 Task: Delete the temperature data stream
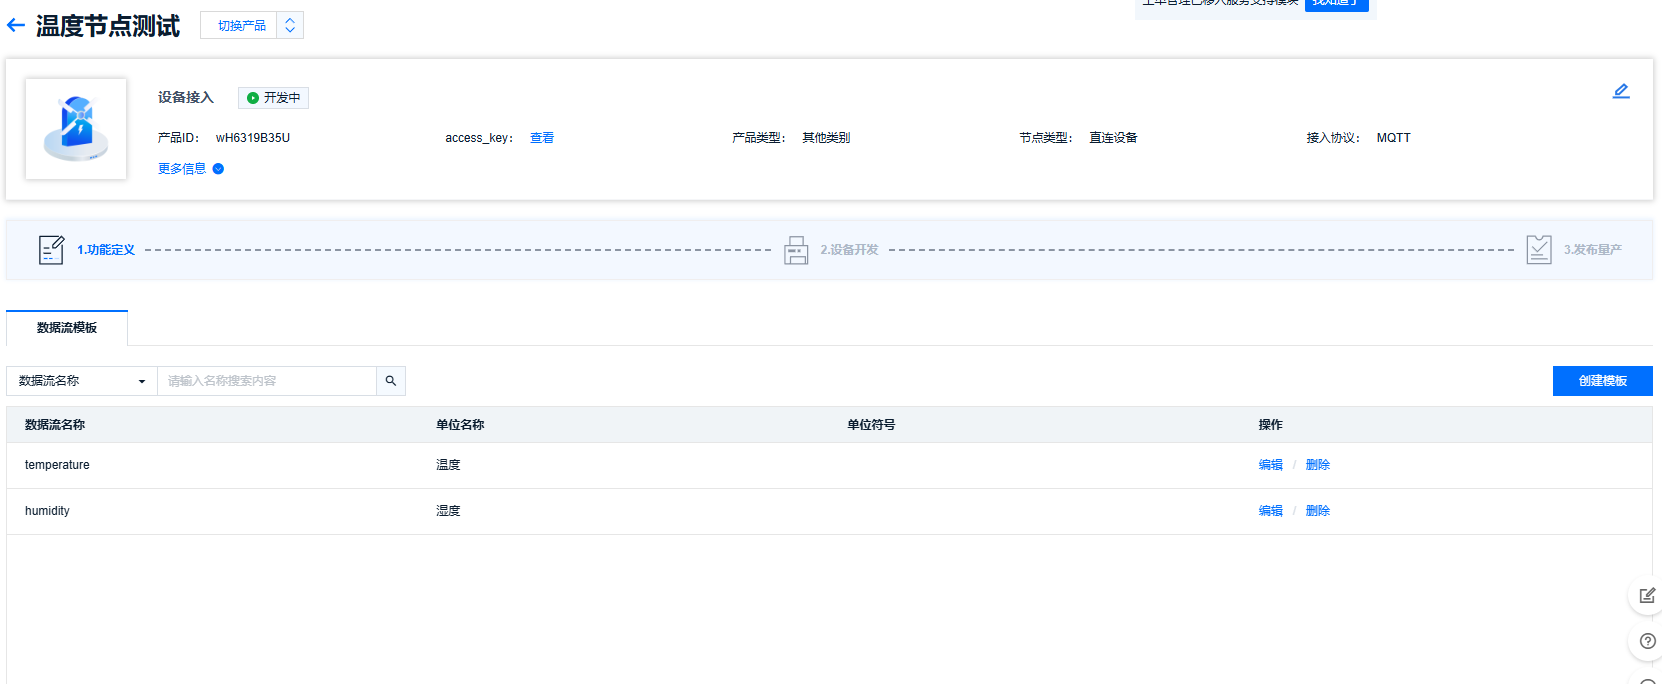(x=1317, y=465)
